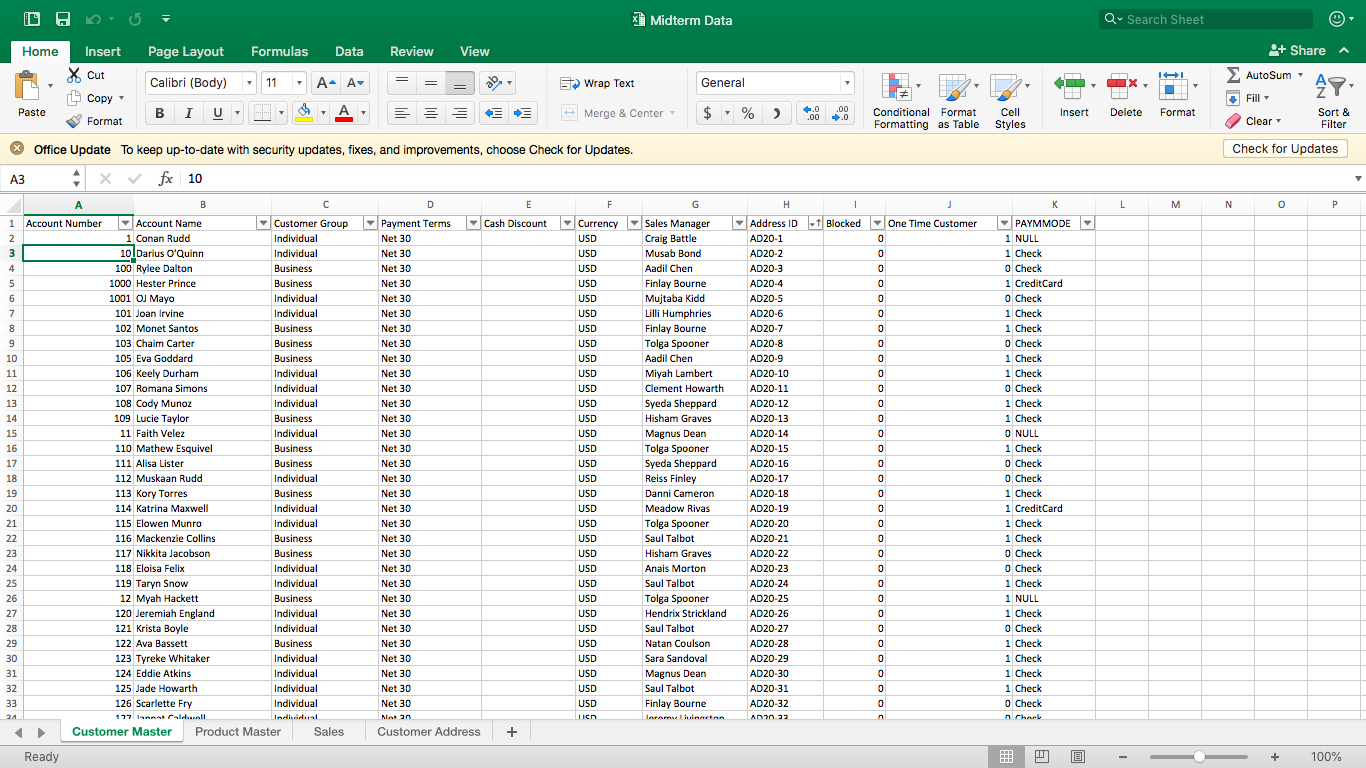Switch to the Formulas ribbon tab
This screenshot has height=768, width=1366.
click(x=279, y=51)
